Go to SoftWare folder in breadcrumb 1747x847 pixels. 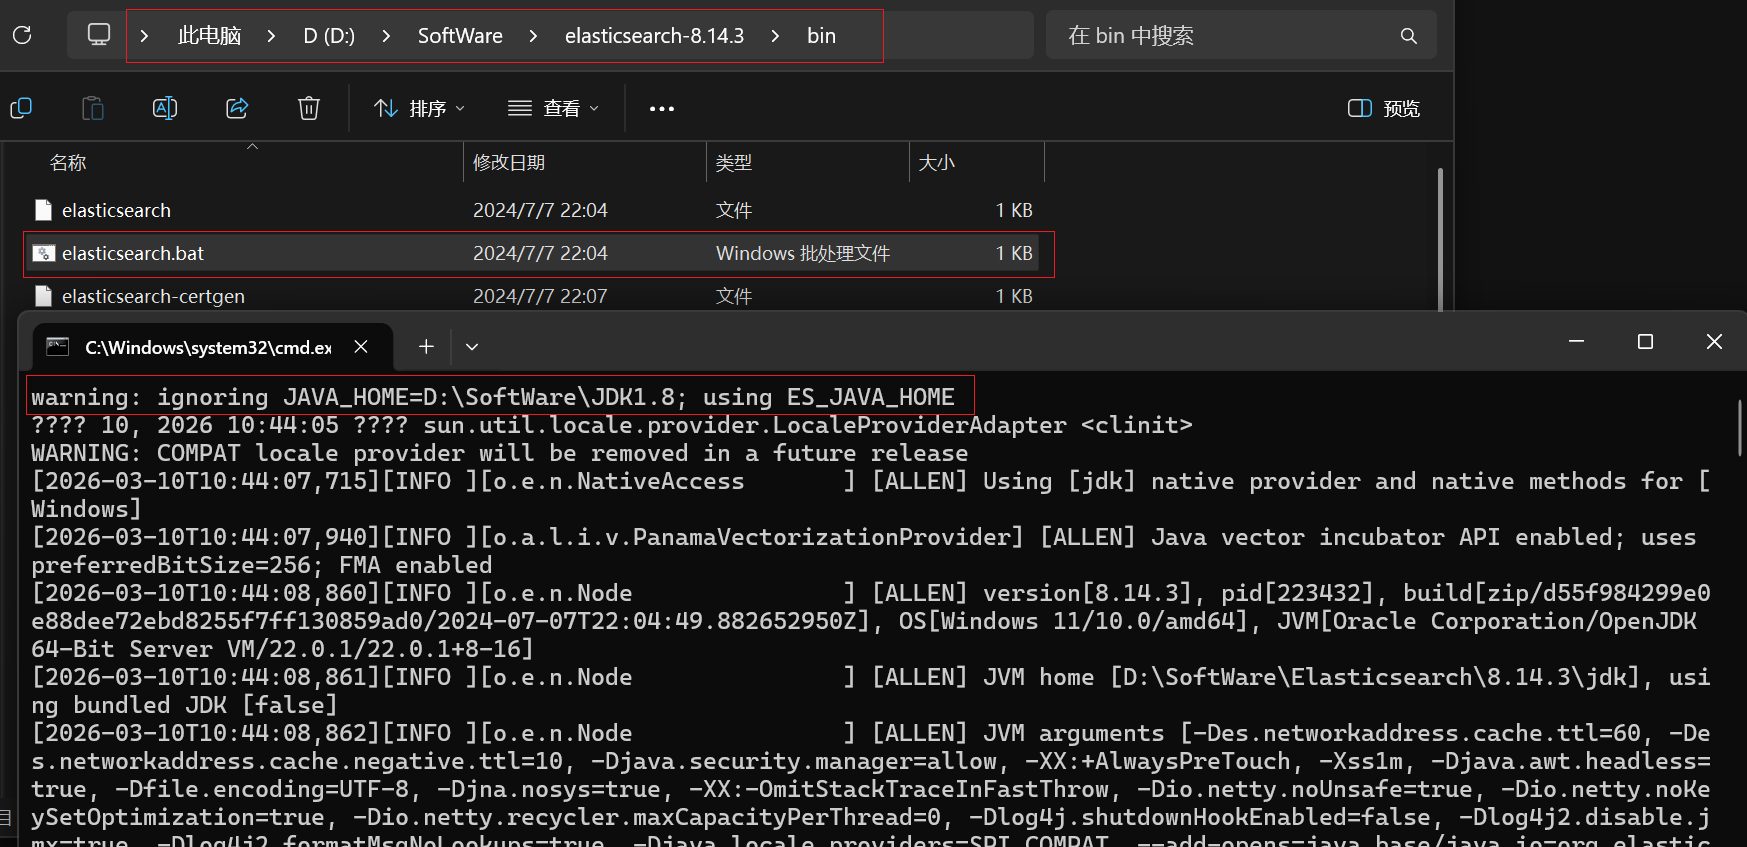click(460, 36)
